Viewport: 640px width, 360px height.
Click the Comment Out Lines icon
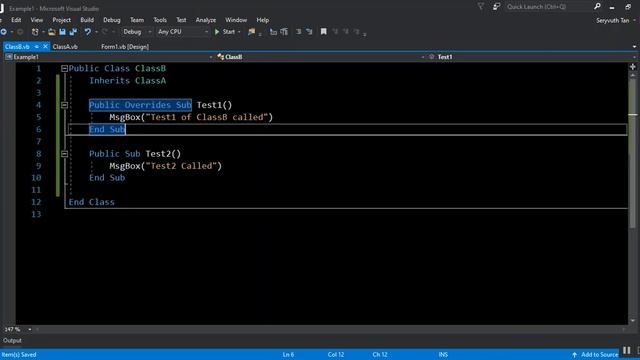tap(298, 32)
